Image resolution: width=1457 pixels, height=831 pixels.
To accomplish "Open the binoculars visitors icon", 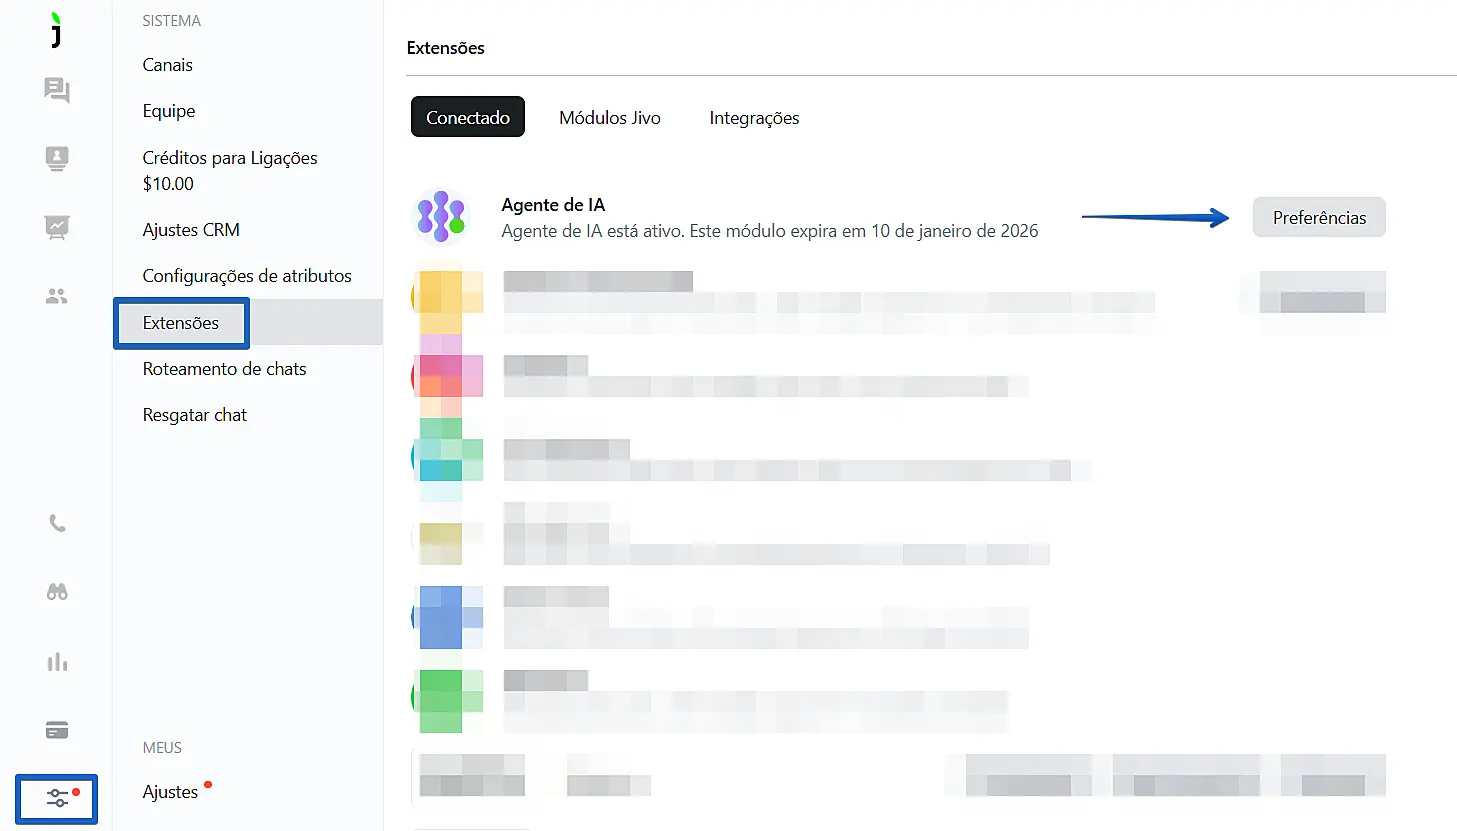I will tap(57, 592).
